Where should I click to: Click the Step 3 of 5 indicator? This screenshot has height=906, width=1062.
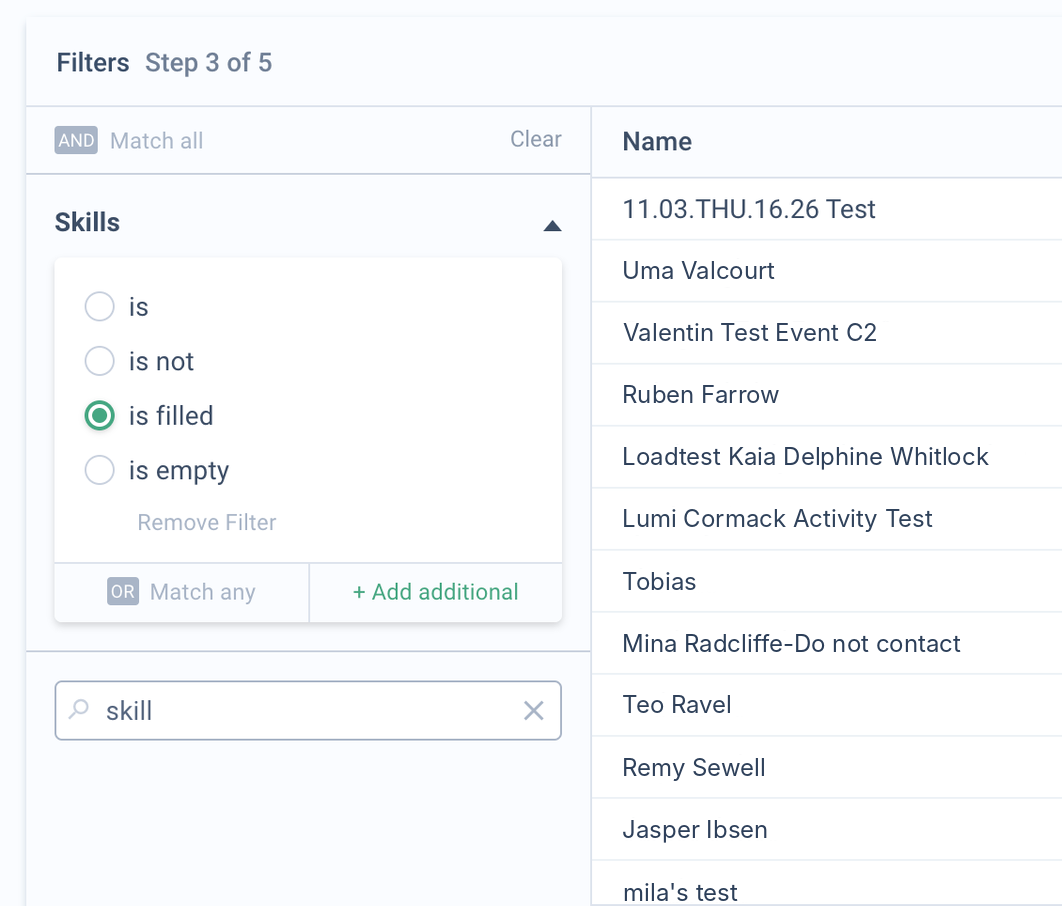pyautogui.click(x=209, y=62)
